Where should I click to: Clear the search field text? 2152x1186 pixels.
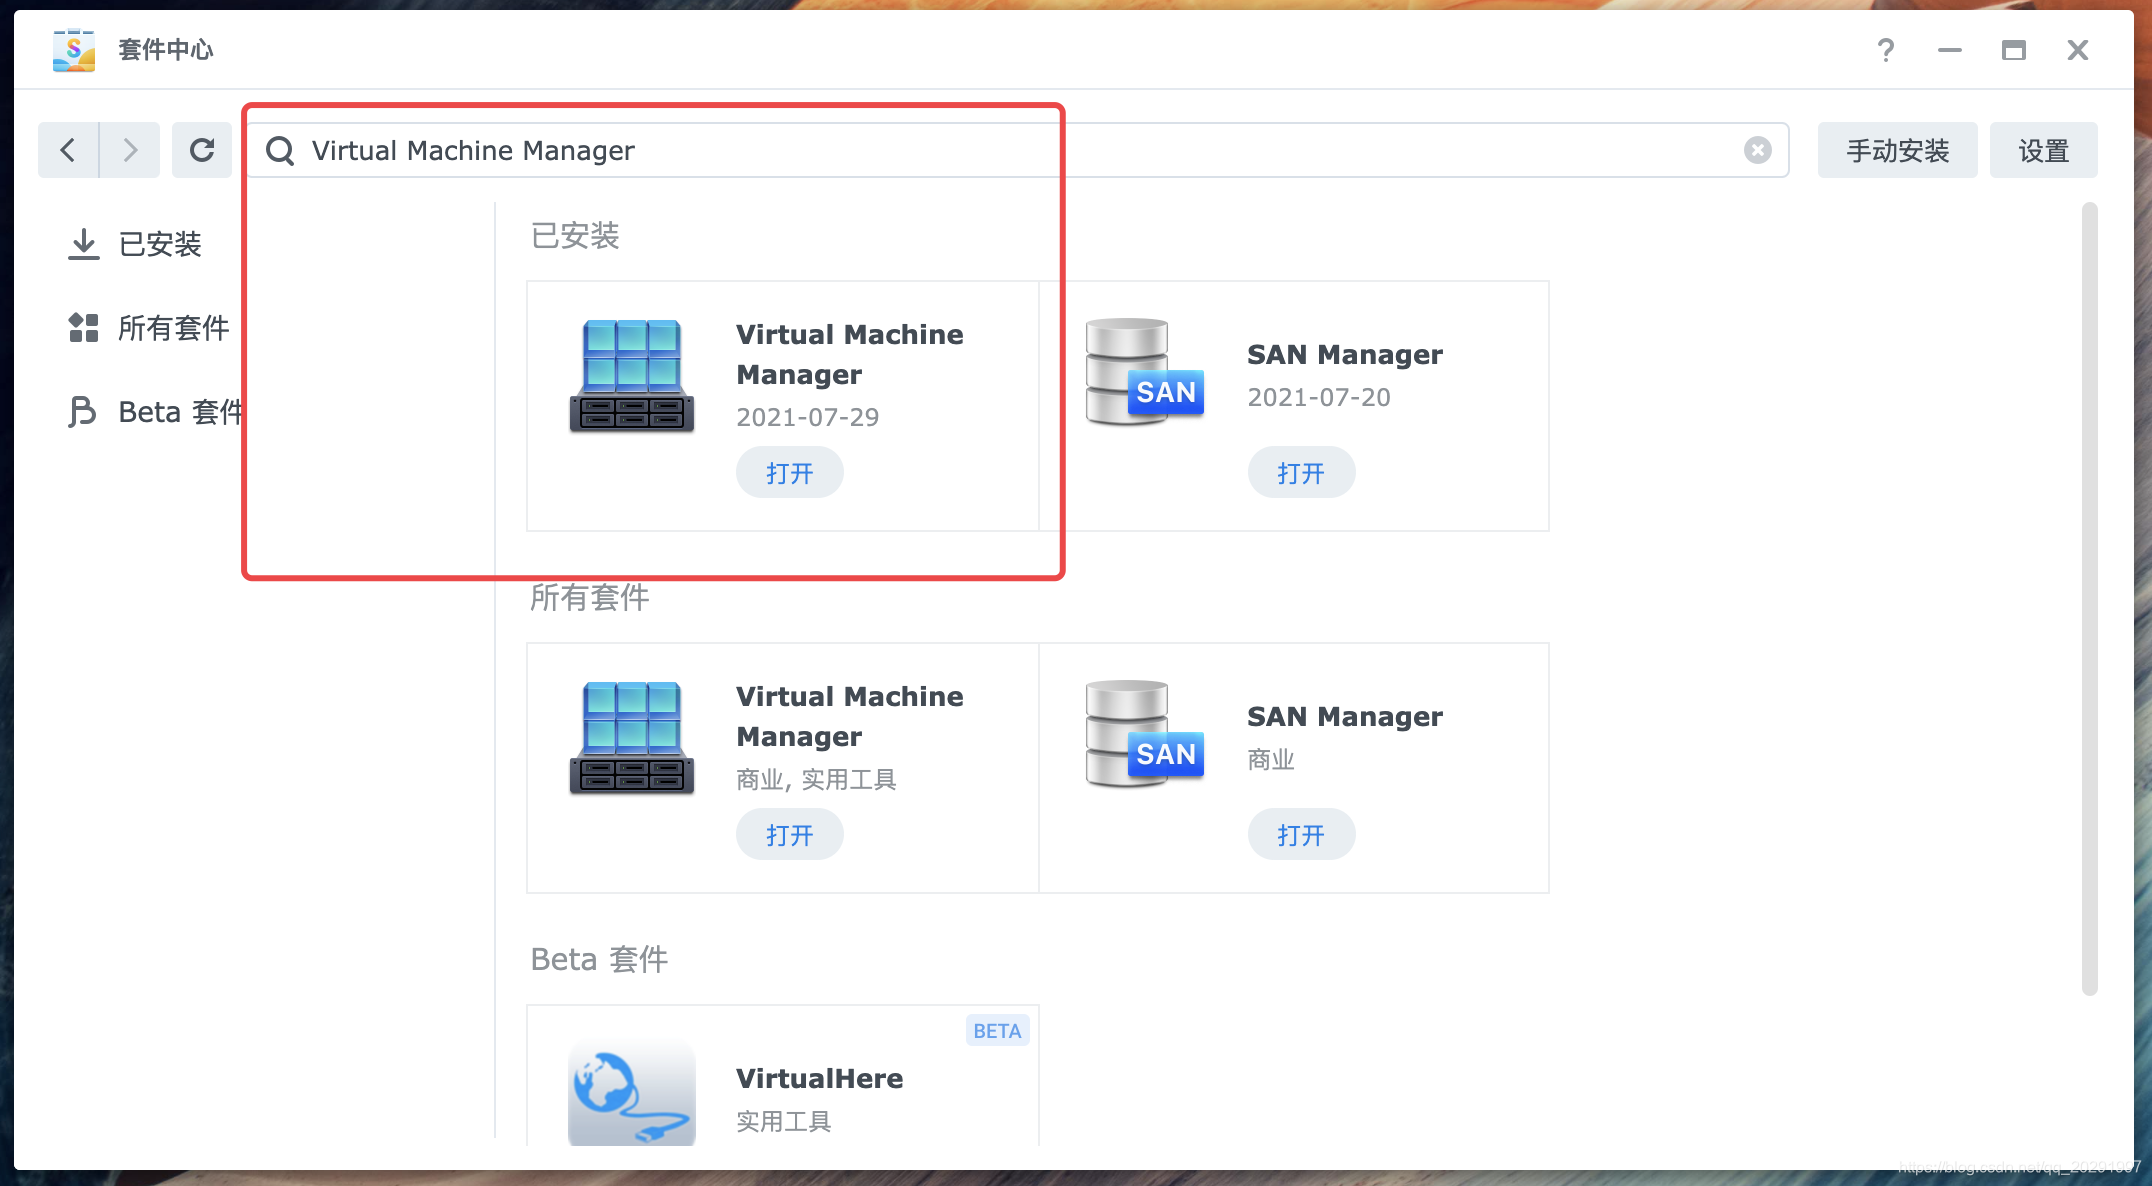click(x=1757, y=150)
